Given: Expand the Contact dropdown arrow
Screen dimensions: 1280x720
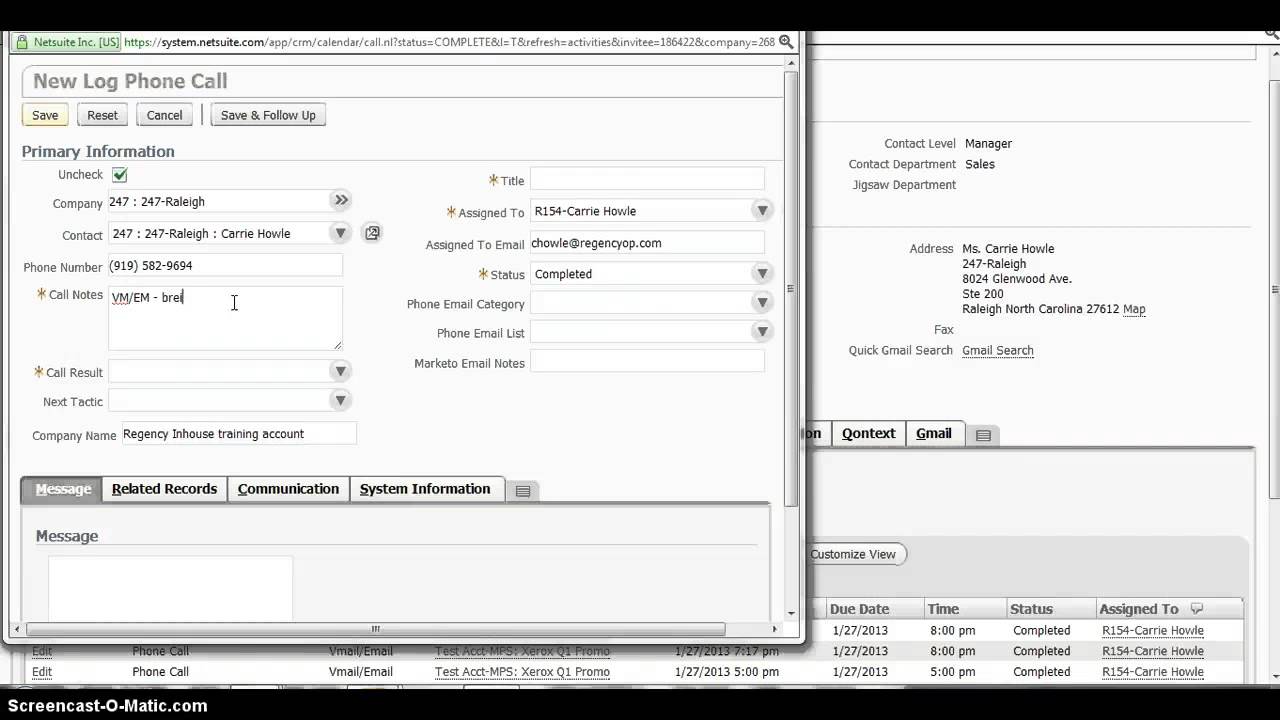Looking at the screenshot, I should (x=341, y=233).
